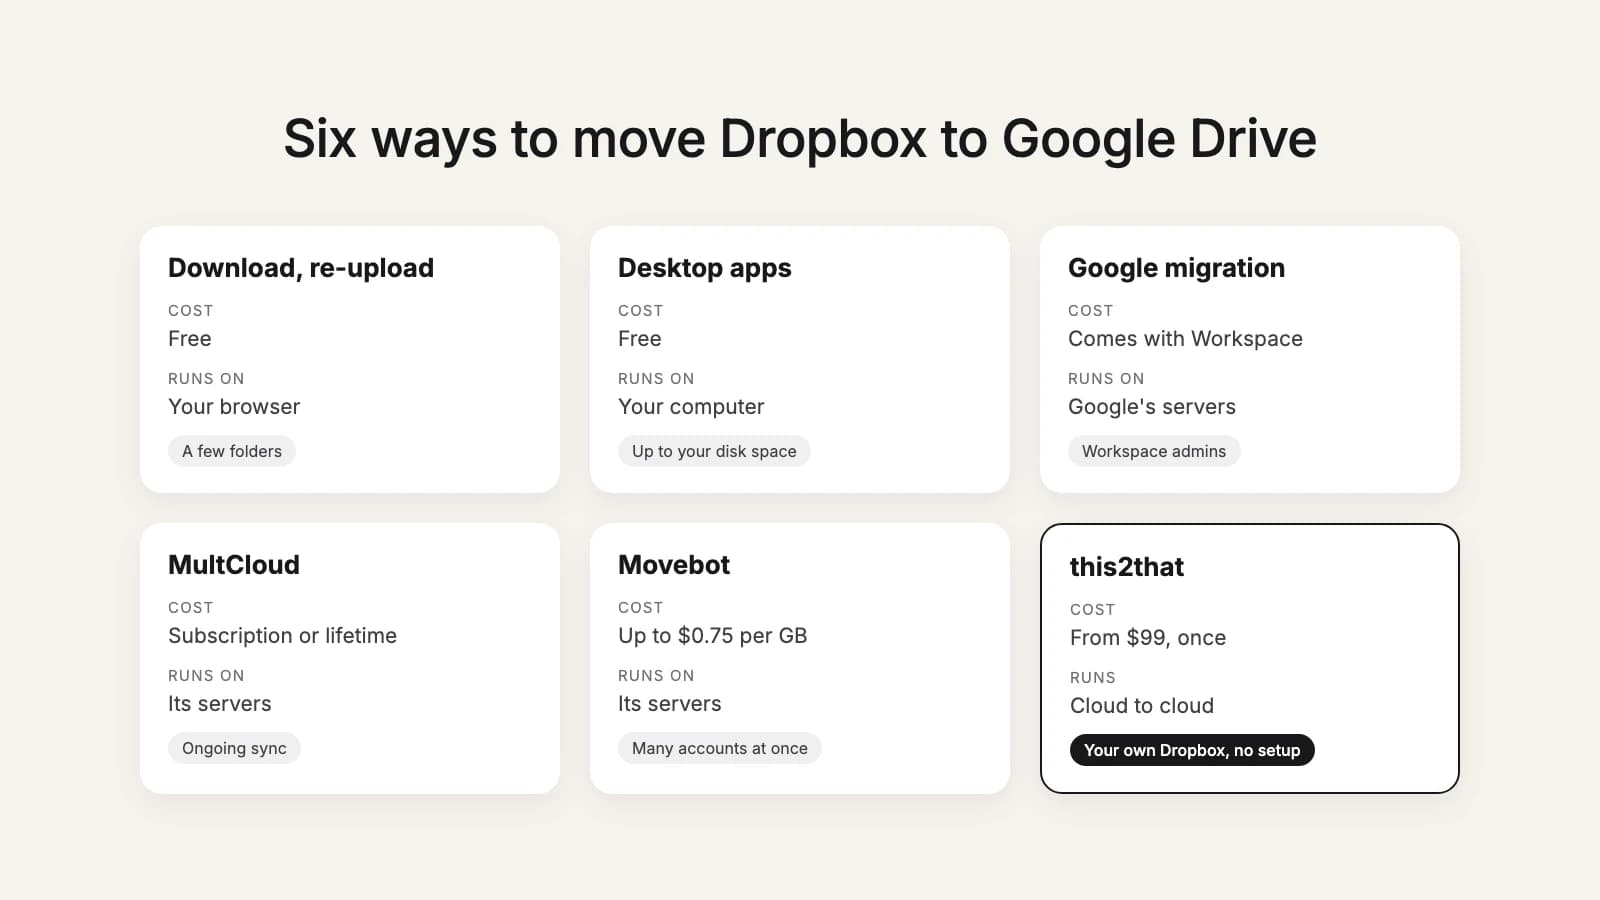Image resolution: width=1600 pixels, height=900 pixels.
Task: Click the 'Movebot' card title
Action: click(674, 565)
